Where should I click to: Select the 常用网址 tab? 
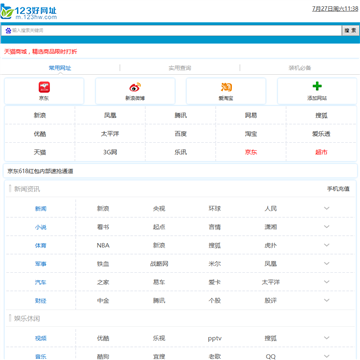[x=60, y=68]
